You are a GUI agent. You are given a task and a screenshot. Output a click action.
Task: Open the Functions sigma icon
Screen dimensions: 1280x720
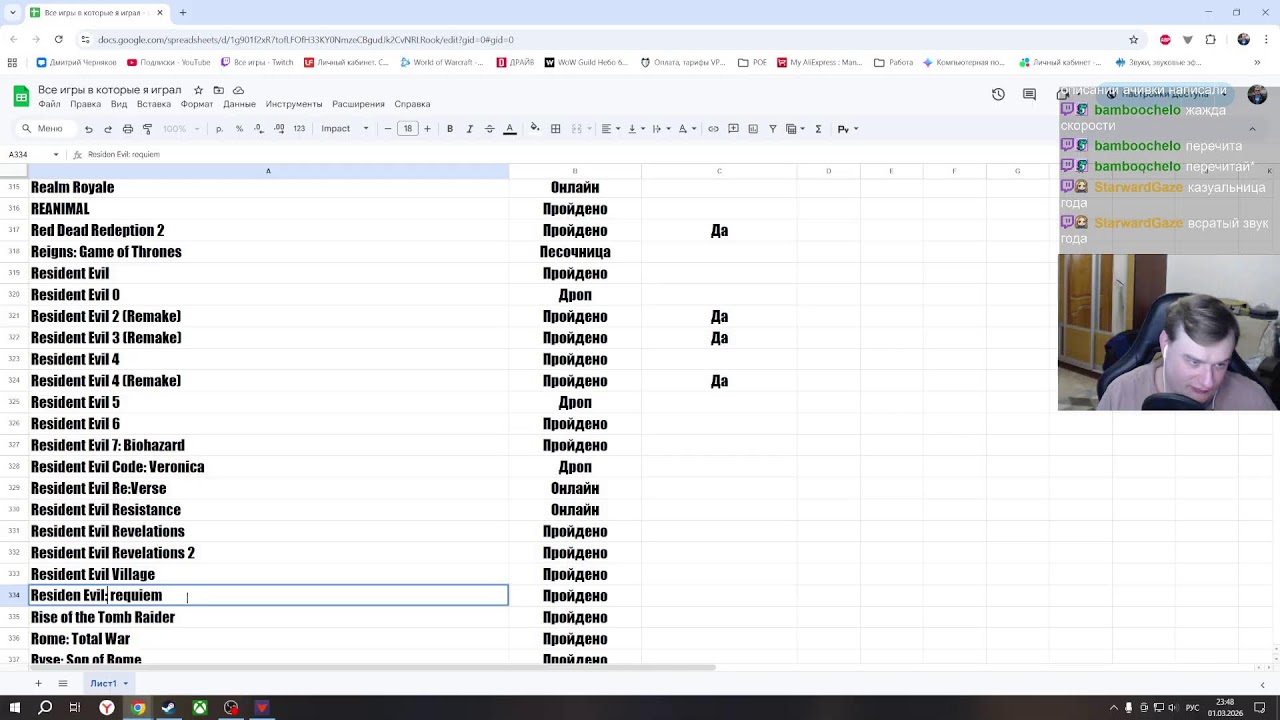818,129
